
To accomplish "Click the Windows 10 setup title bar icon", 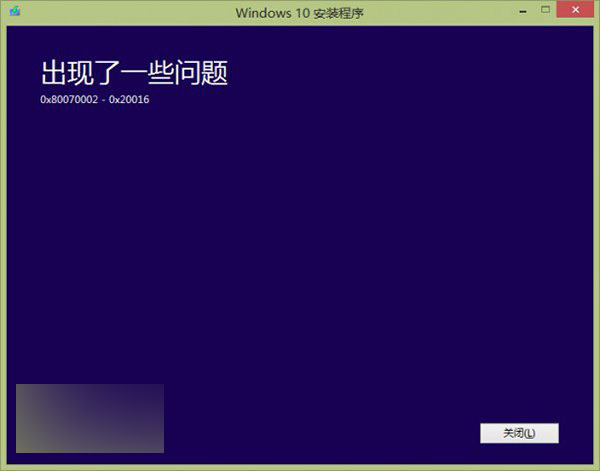I will tap(15, 11).
